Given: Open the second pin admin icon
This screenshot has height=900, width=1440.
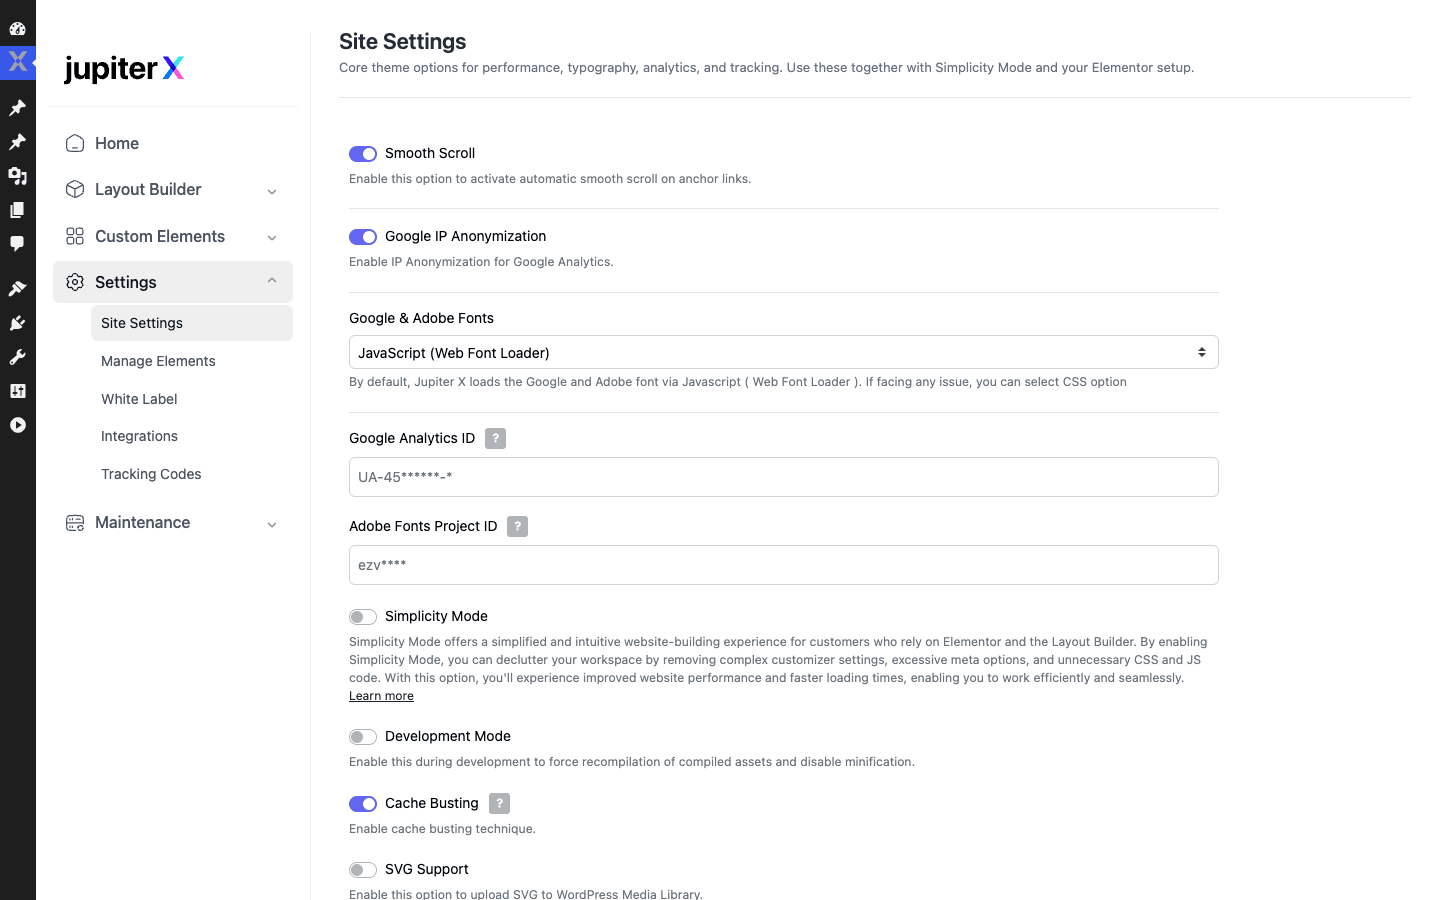Looking at the screenshot, I should pos(17,142).
